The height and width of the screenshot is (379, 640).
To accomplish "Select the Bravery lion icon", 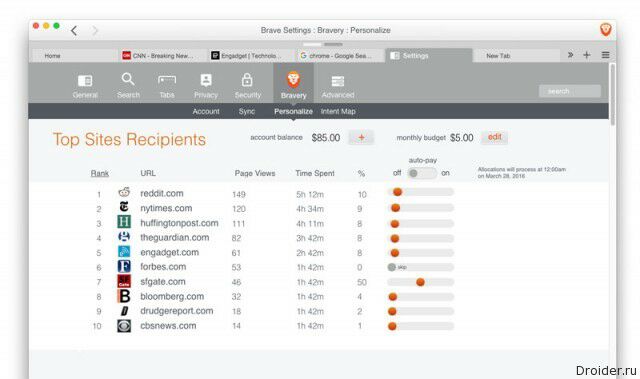I will 293,79.
